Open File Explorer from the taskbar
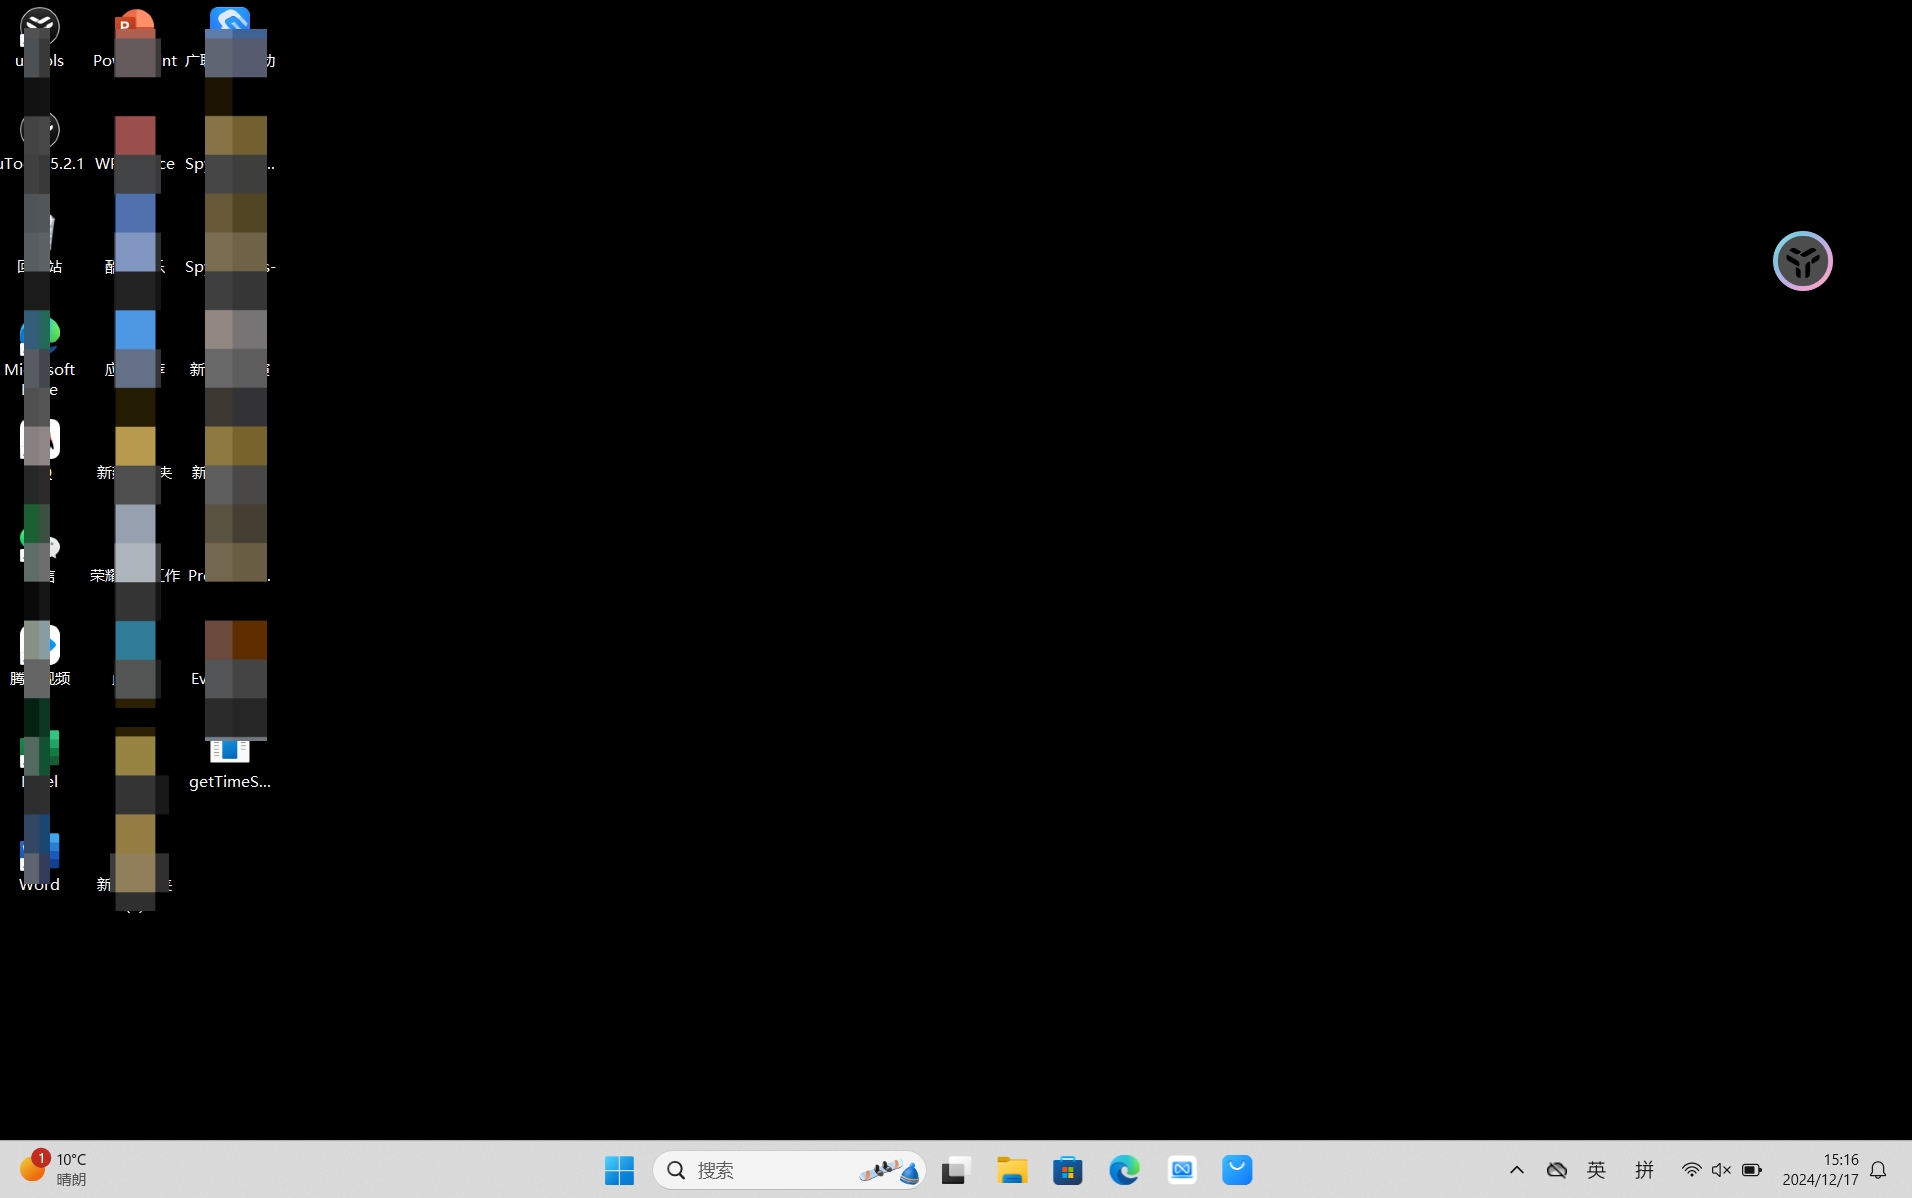Image resolution: width=1912 pixels, height=1198 pixels. click(x=1012, y=1170)
